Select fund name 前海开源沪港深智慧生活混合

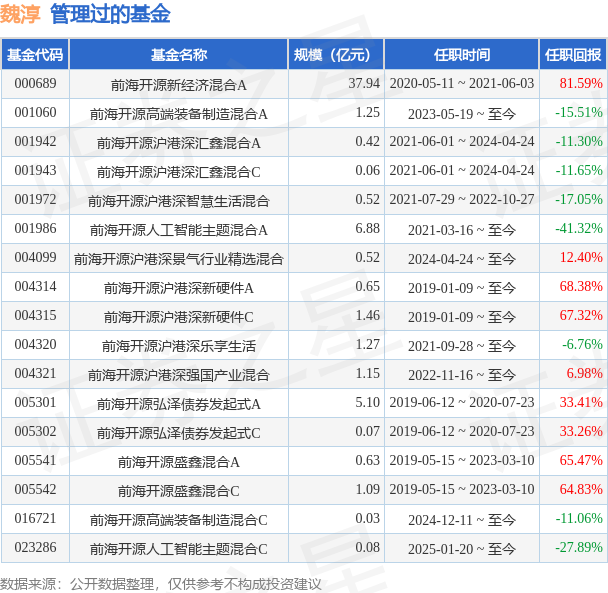[179, 201]
